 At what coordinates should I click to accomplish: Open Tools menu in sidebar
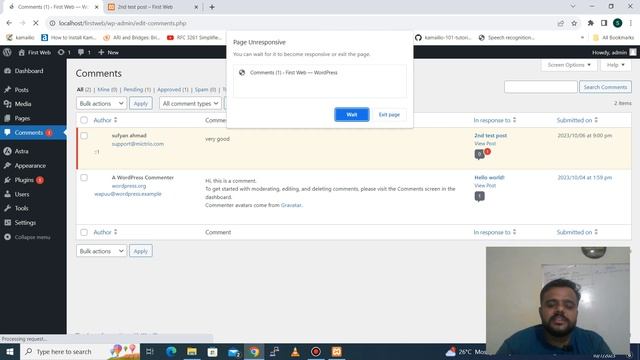[22, 208]
